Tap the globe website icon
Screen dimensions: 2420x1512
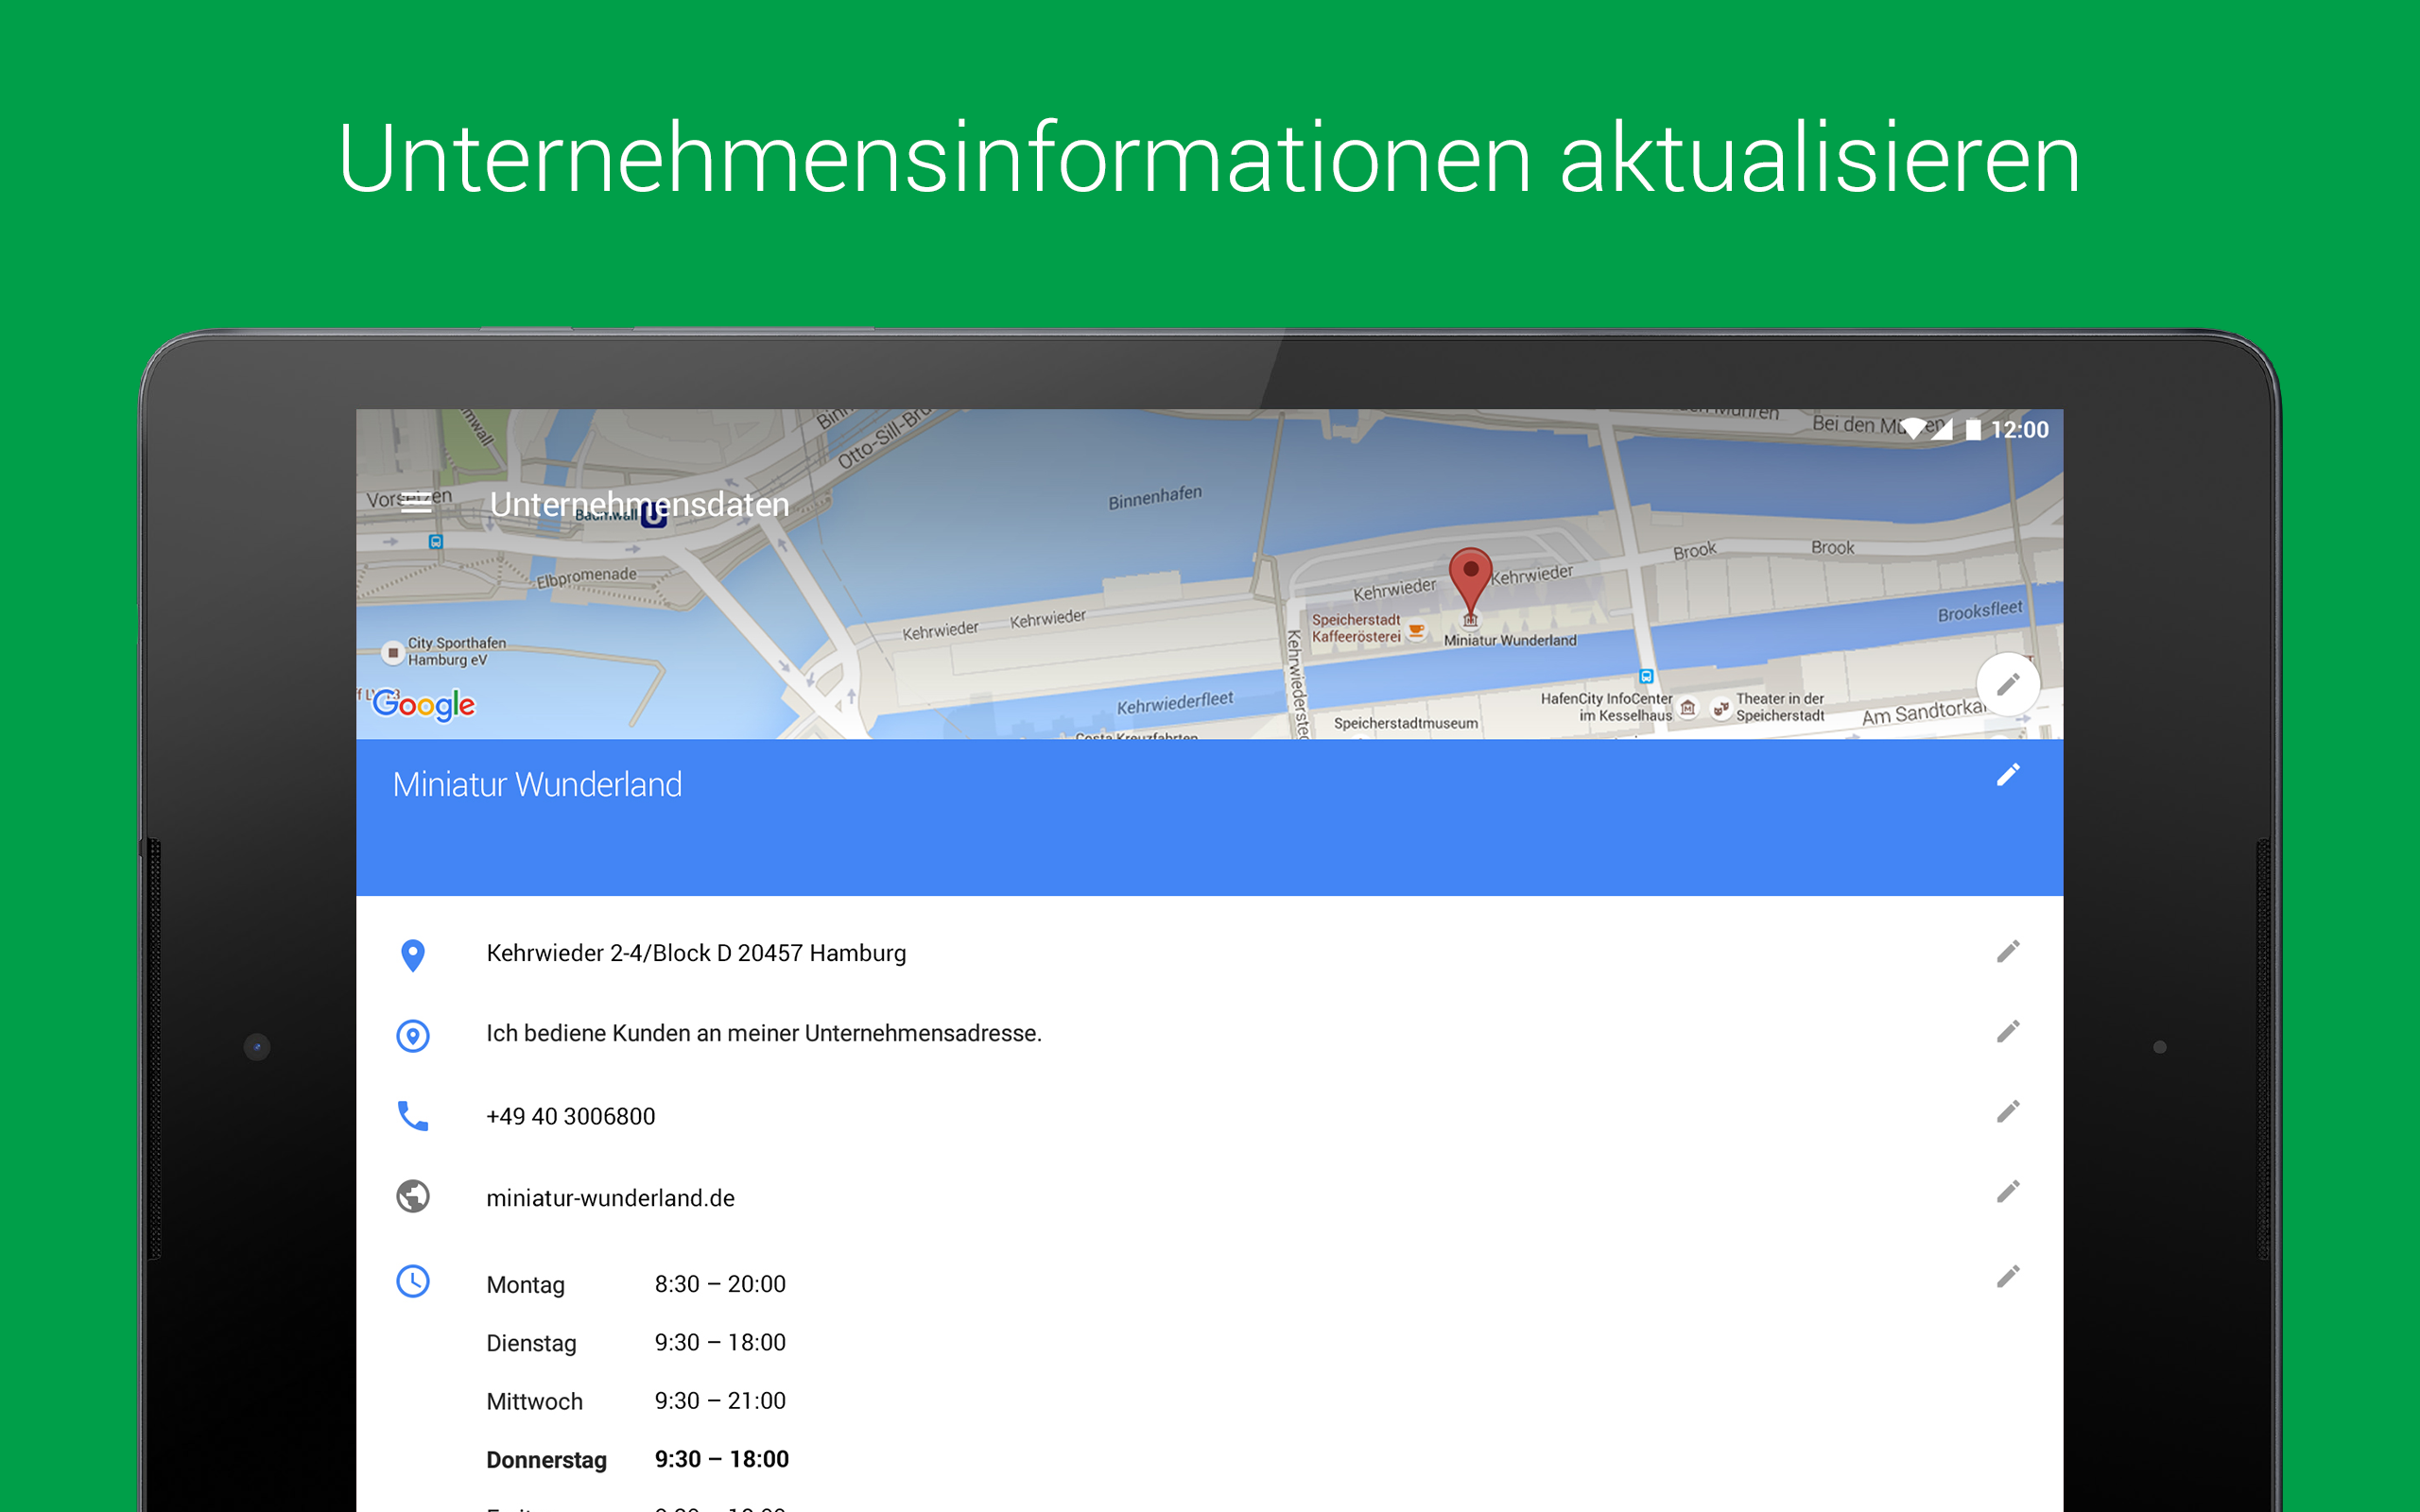click(x=413, y=1196)
